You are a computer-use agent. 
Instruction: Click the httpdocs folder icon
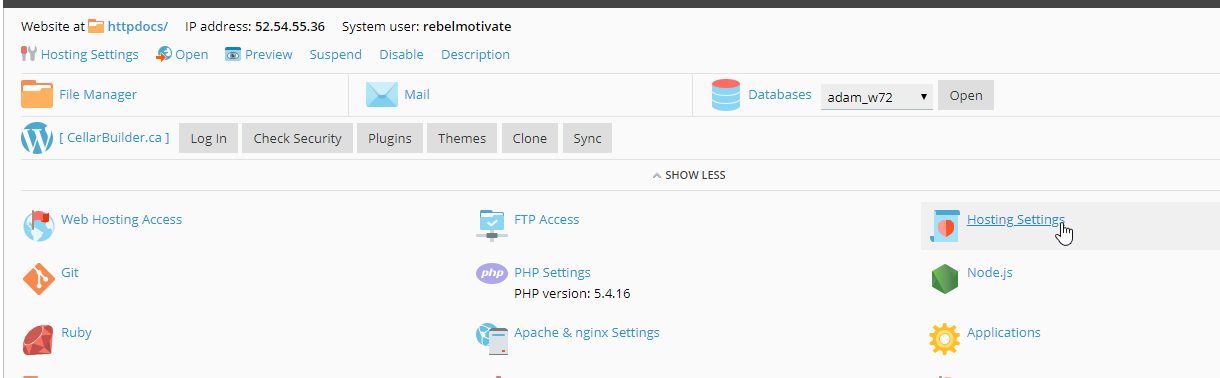(96, 27)
